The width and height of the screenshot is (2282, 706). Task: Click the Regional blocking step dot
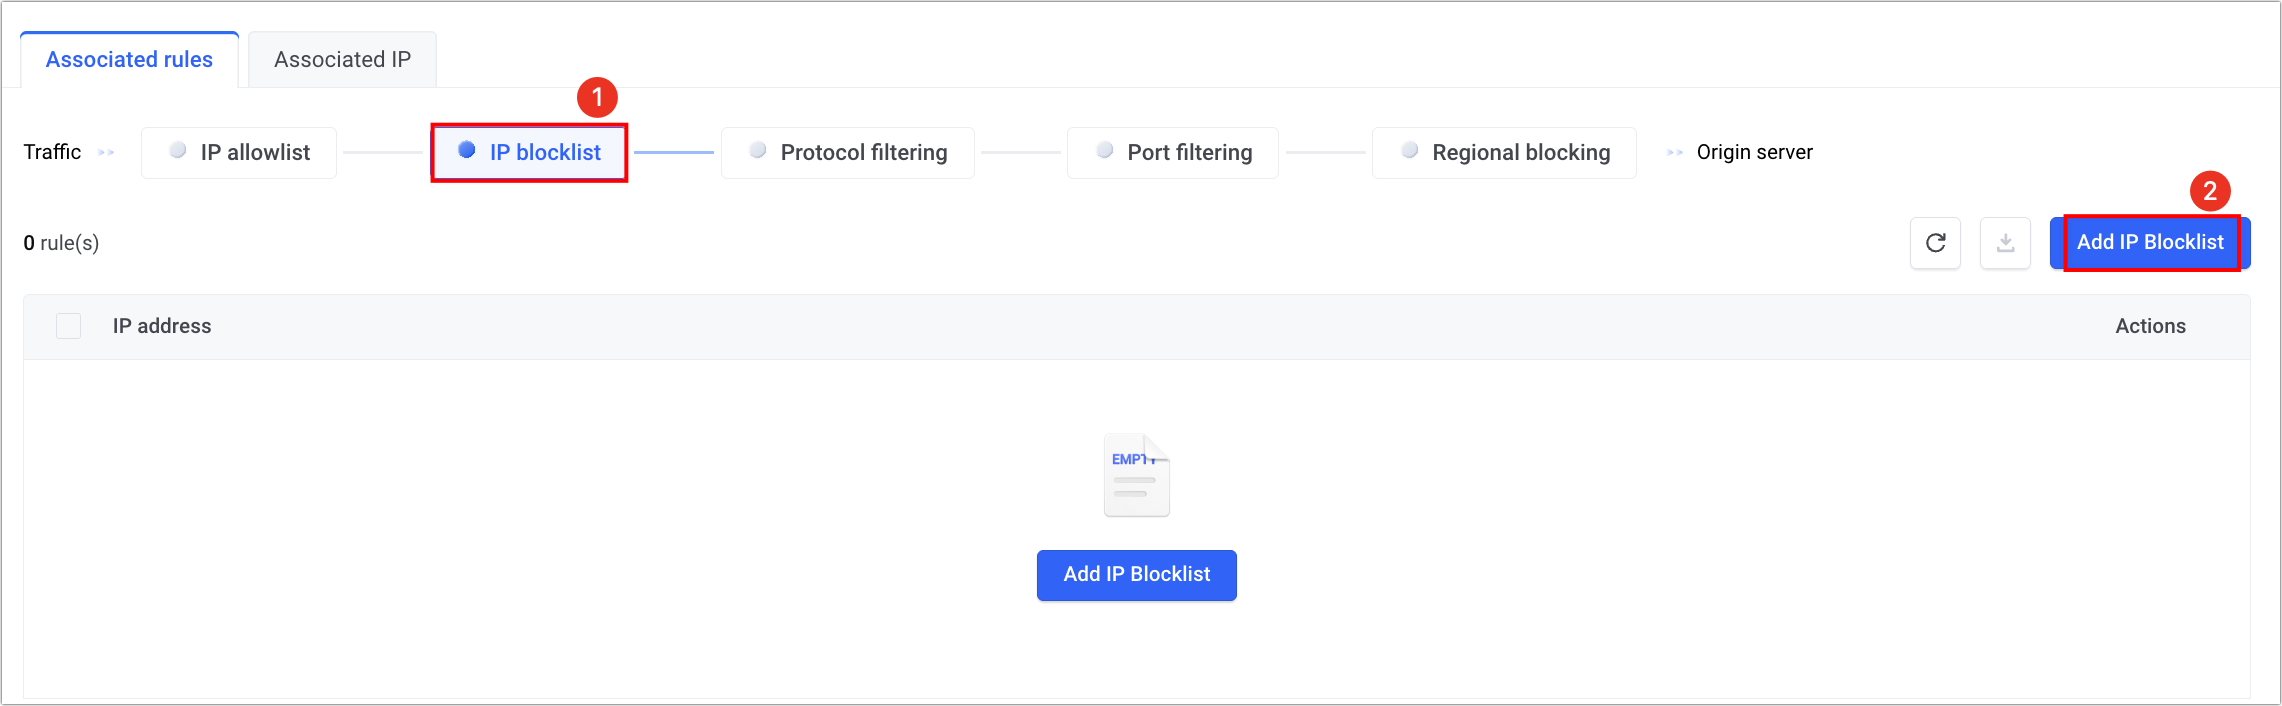point(1410,150)
